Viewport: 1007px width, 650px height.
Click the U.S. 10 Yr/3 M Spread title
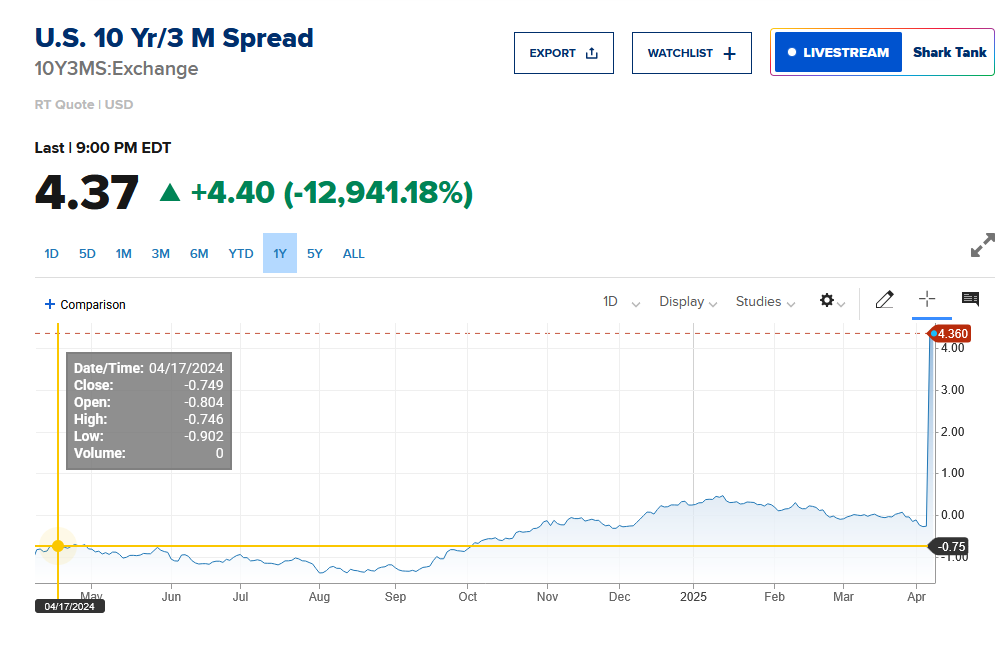point(174,38)
